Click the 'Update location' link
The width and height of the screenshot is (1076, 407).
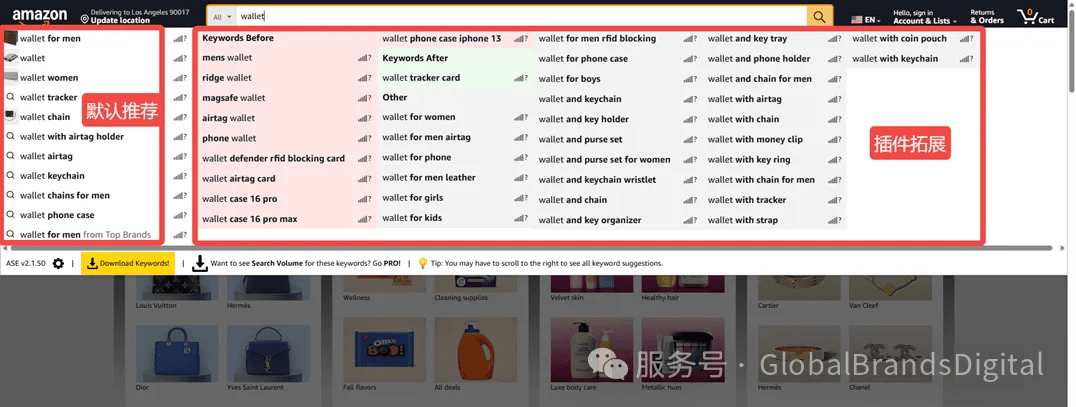click(120, 21)
